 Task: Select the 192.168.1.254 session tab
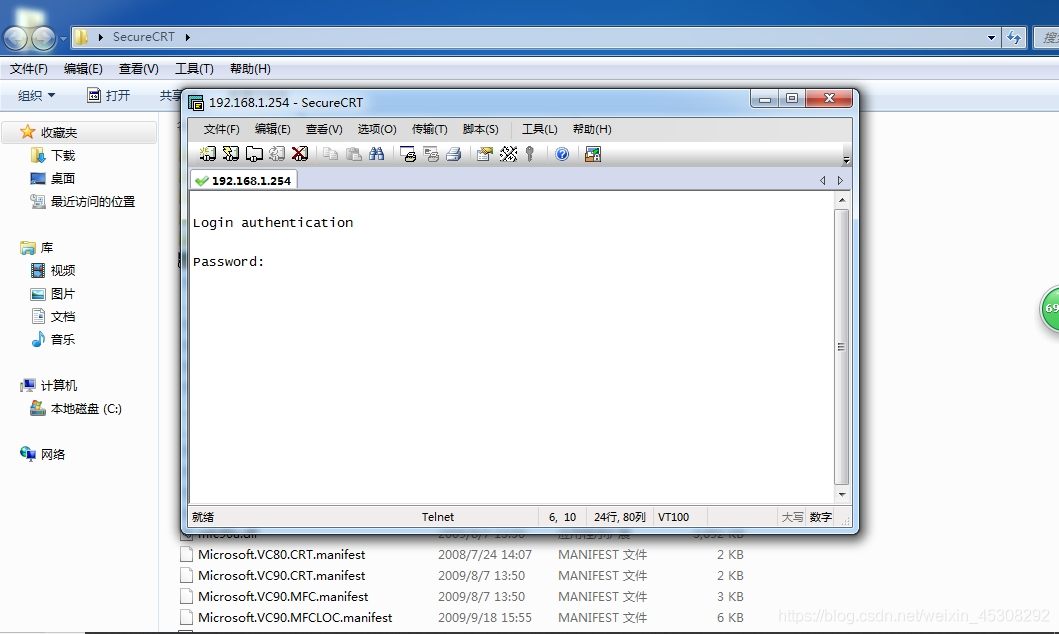coord(244,180)
